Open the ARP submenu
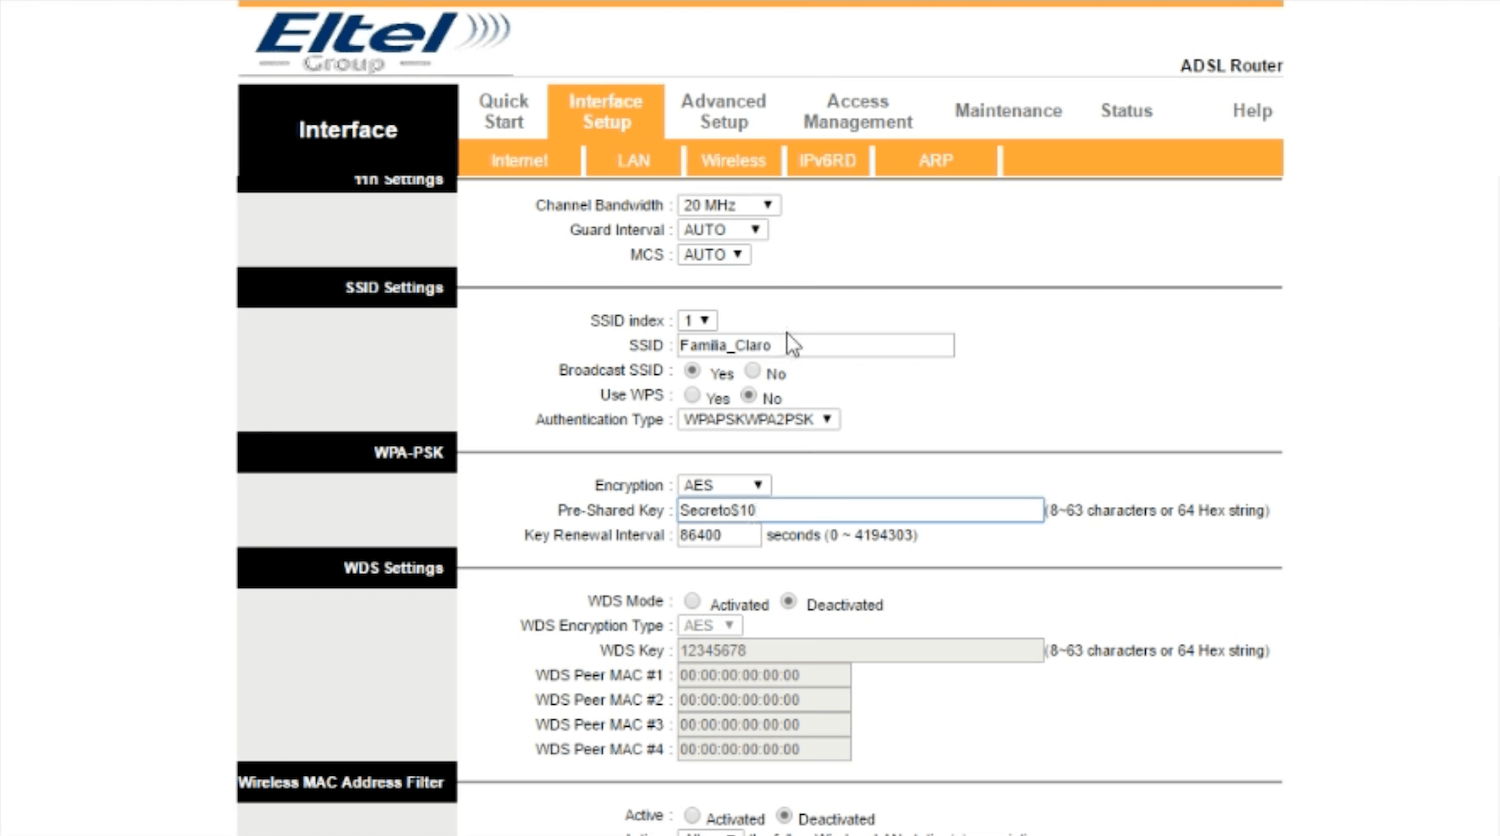Screen dimensions: 1500x836 [935, 160]
